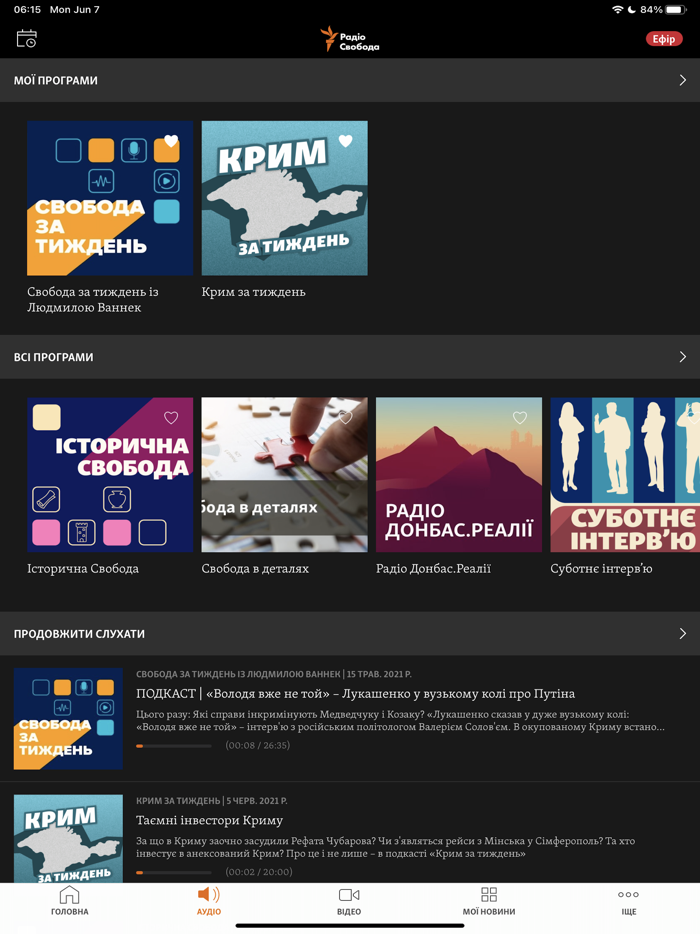The width and height of the screenshot is (700, 934).
Task: Go to the Головна home tab
Action: click(x=70, y=901)
